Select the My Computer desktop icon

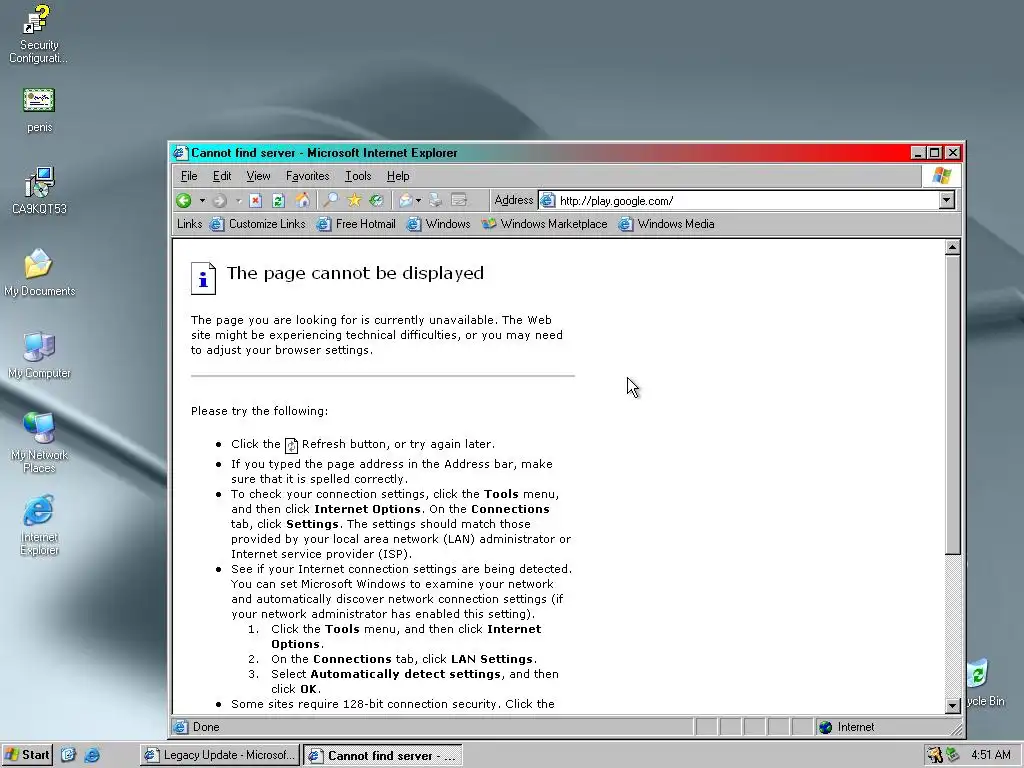tap(39, 355)
